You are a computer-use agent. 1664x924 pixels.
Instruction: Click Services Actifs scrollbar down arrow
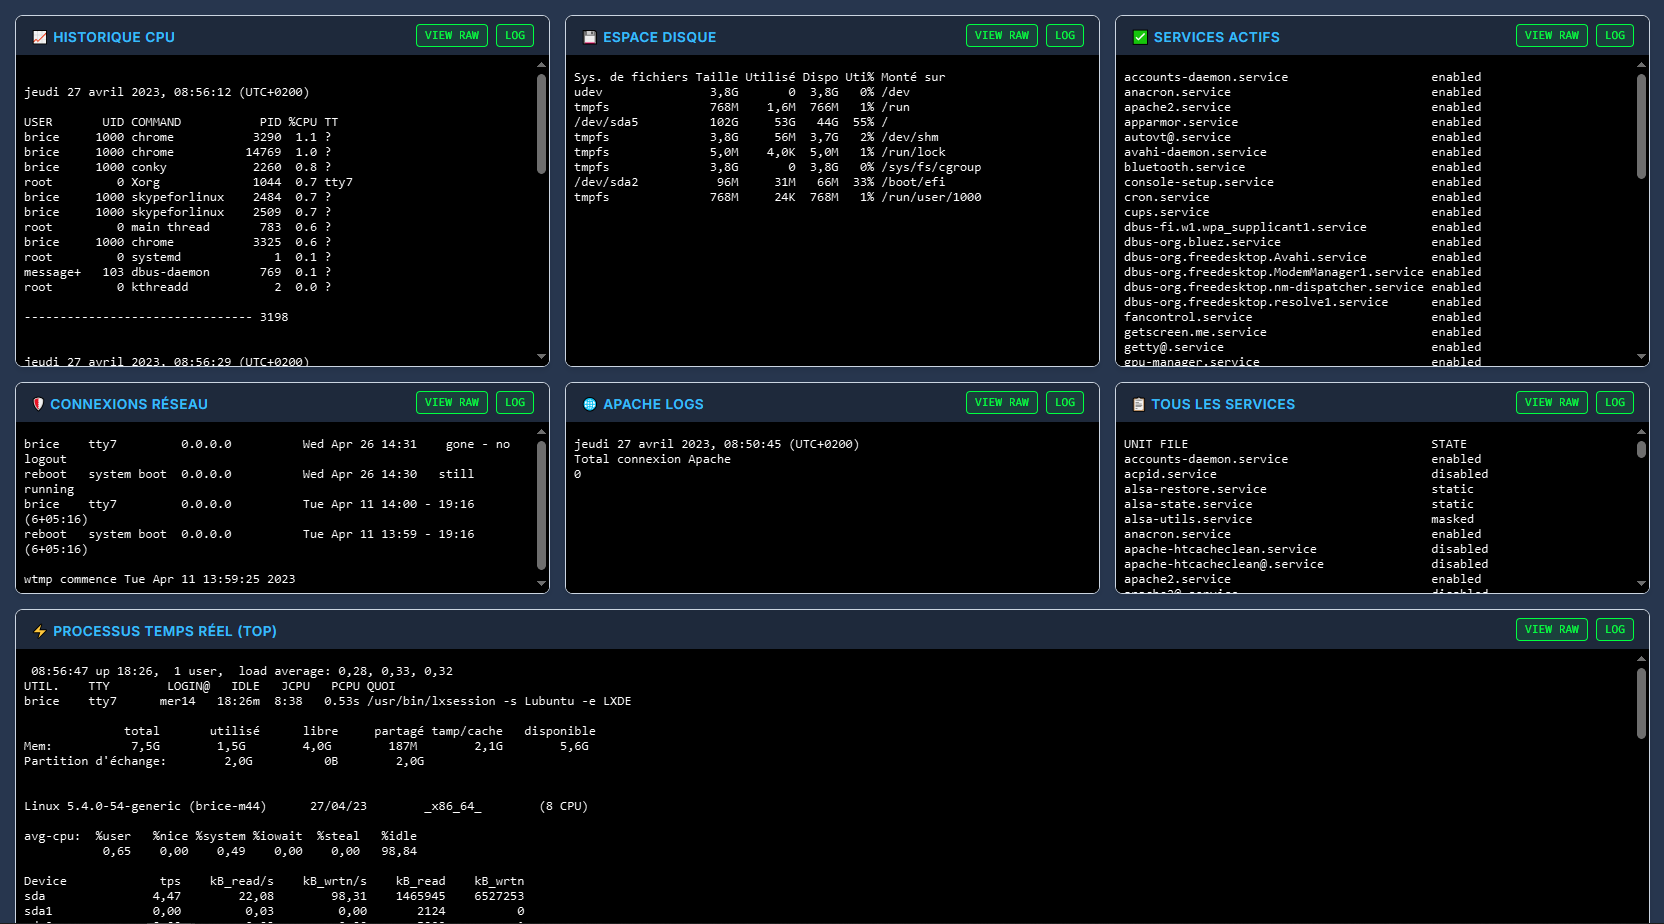[x=1641, y=356]
